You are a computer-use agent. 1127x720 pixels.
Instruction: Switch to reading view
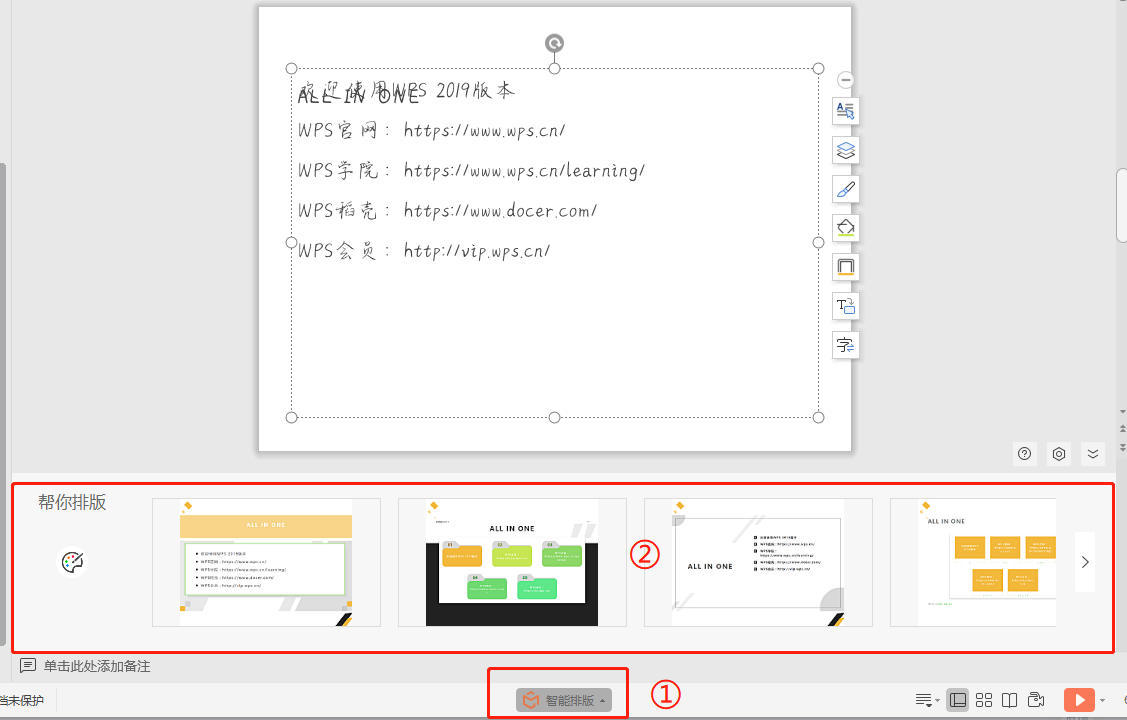1010,700
